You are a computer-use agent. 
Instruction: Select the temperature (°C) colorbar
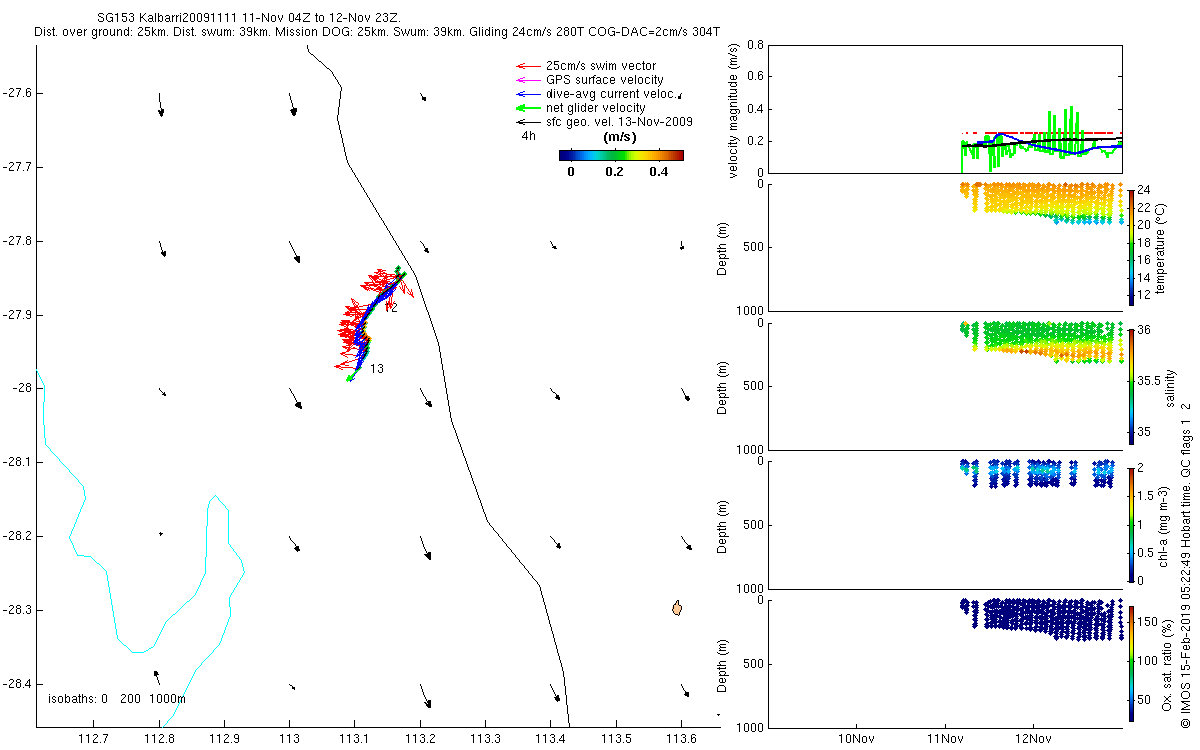[1131, 247]
